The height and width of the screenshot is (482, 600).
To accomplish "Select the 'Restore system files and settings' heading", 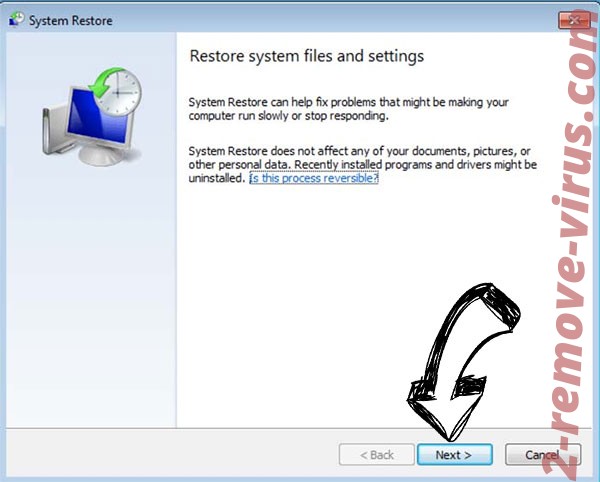I will [x=307, y=56].
